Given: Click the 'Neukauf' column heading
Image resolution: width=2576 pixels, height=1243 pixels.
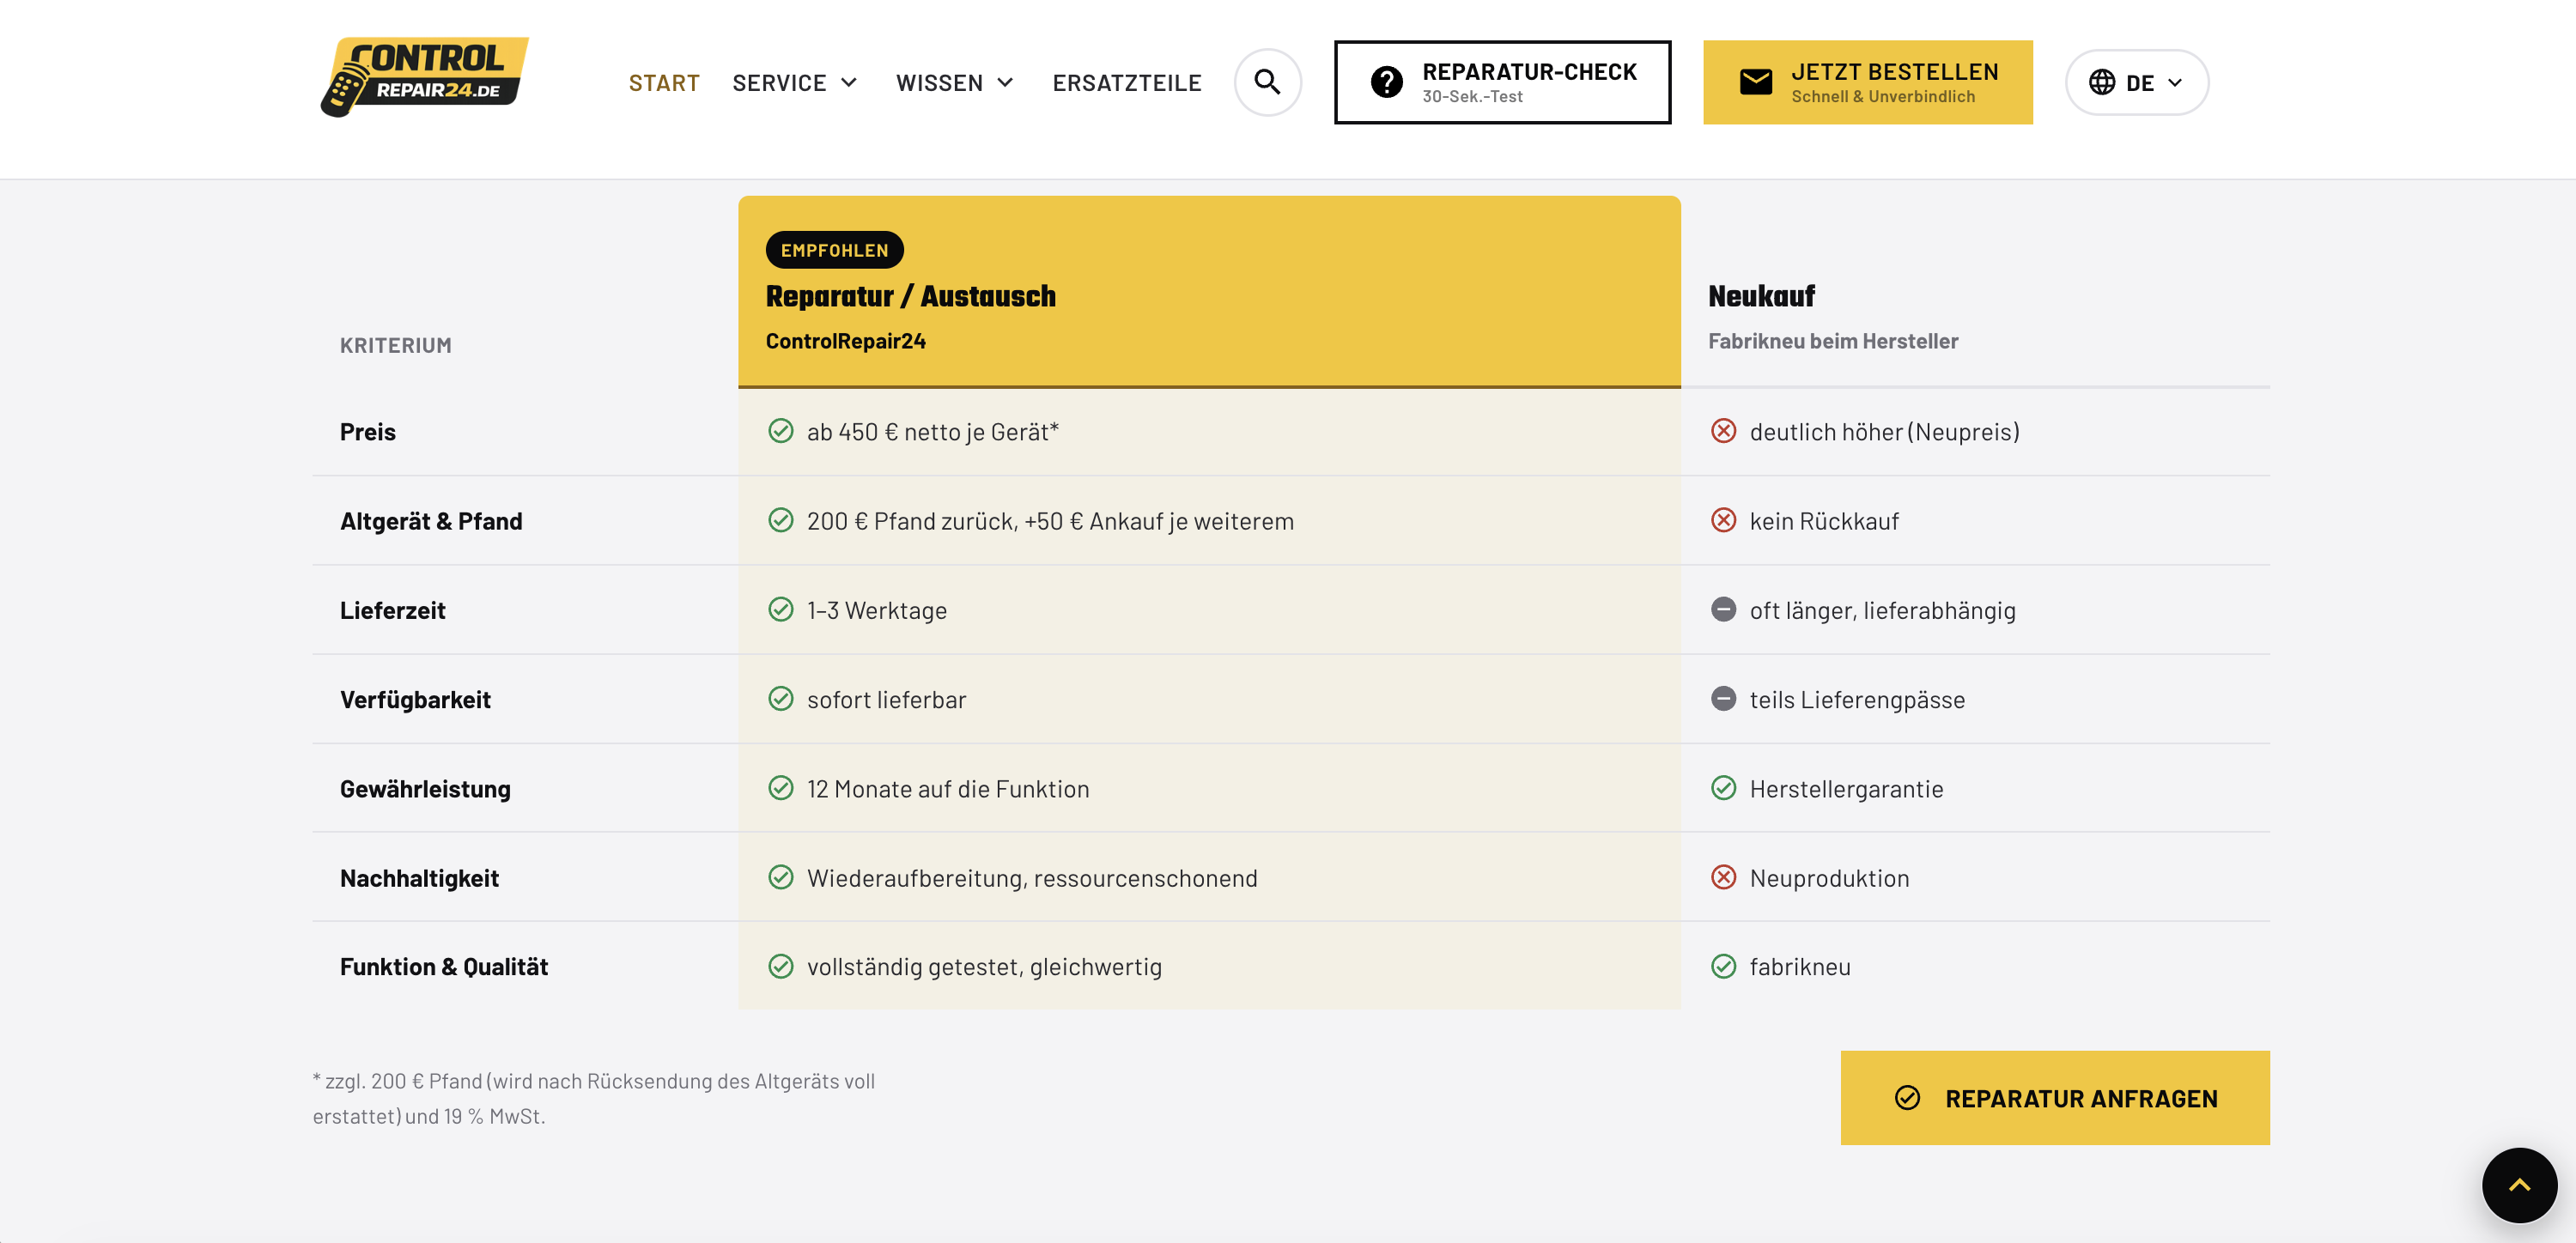Looking at the screenshot, I should 1761,296.
